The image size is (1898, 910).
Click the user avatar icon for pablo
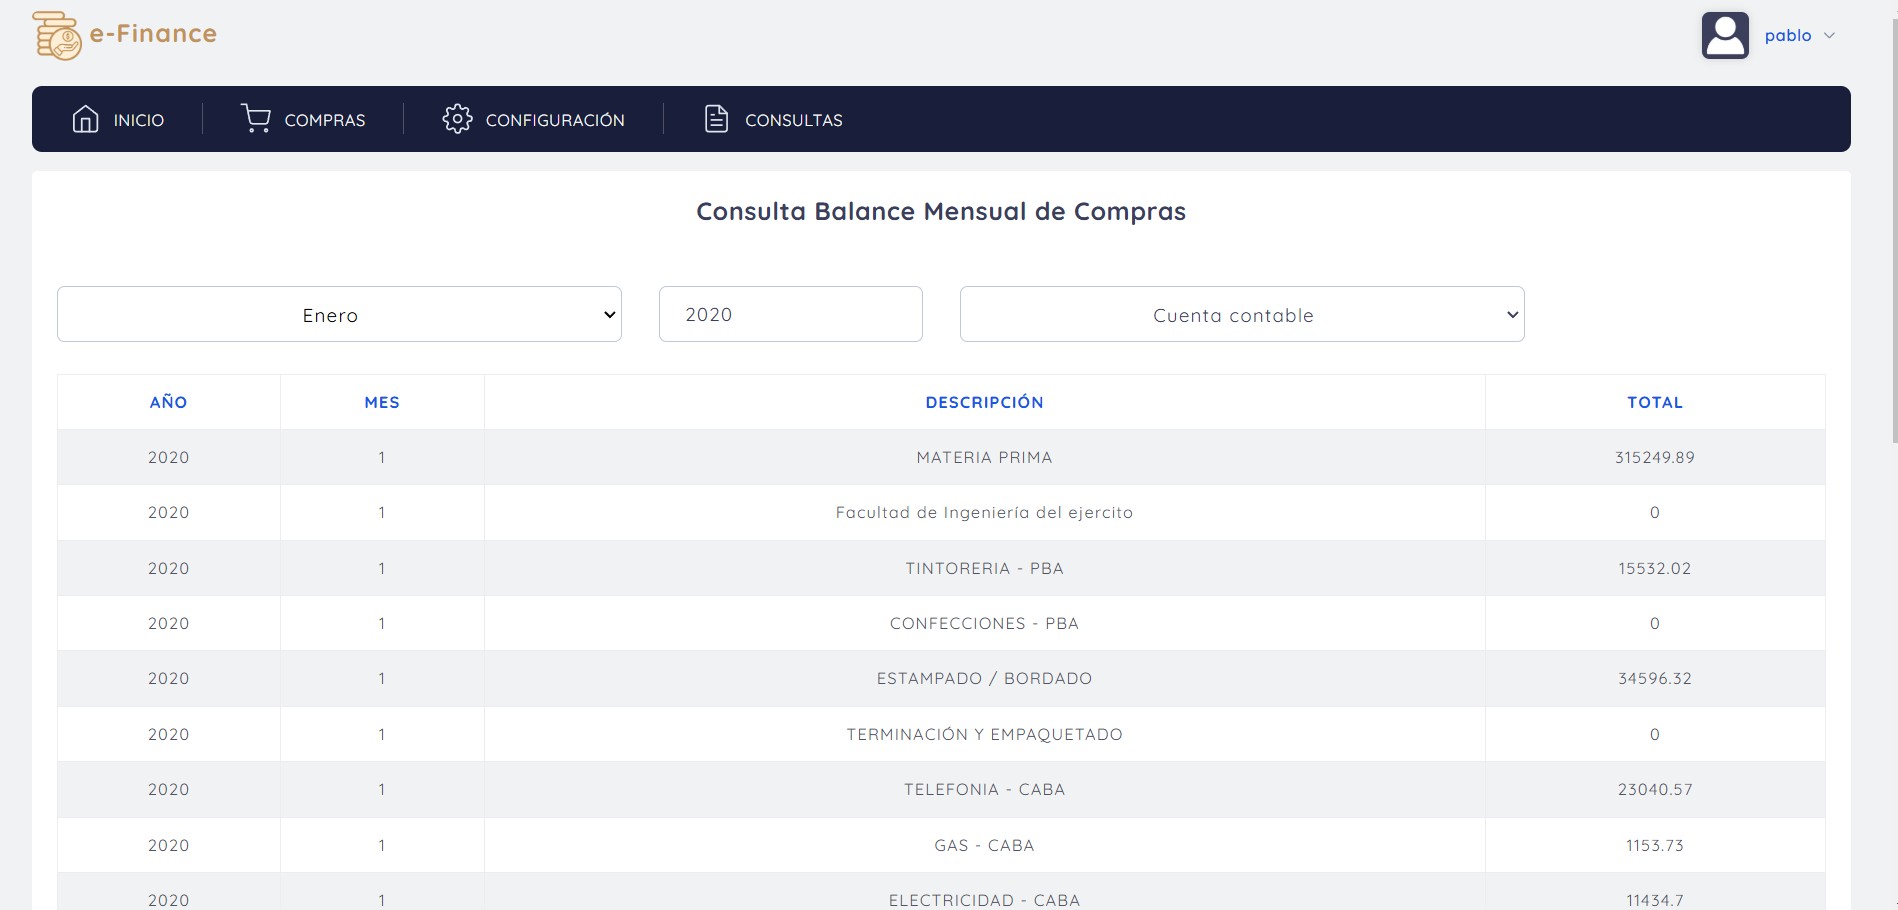(x=1726, y=36)
